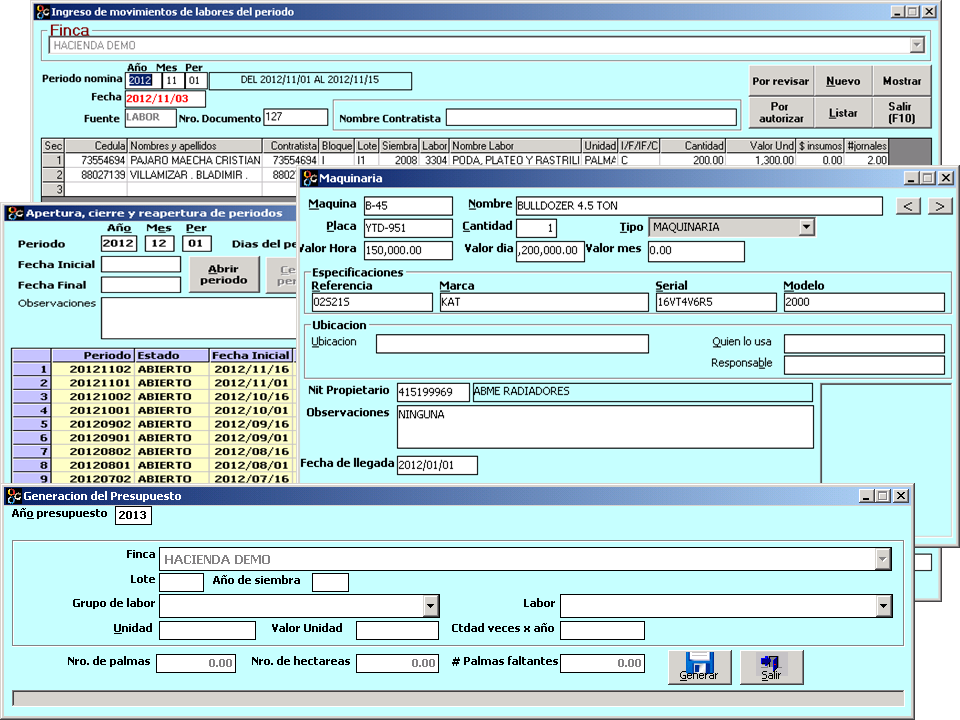The height and width of the screenshot is (720, 960).
Task: Click the Modelo field showing 2000
Action: tap(864, 302)
